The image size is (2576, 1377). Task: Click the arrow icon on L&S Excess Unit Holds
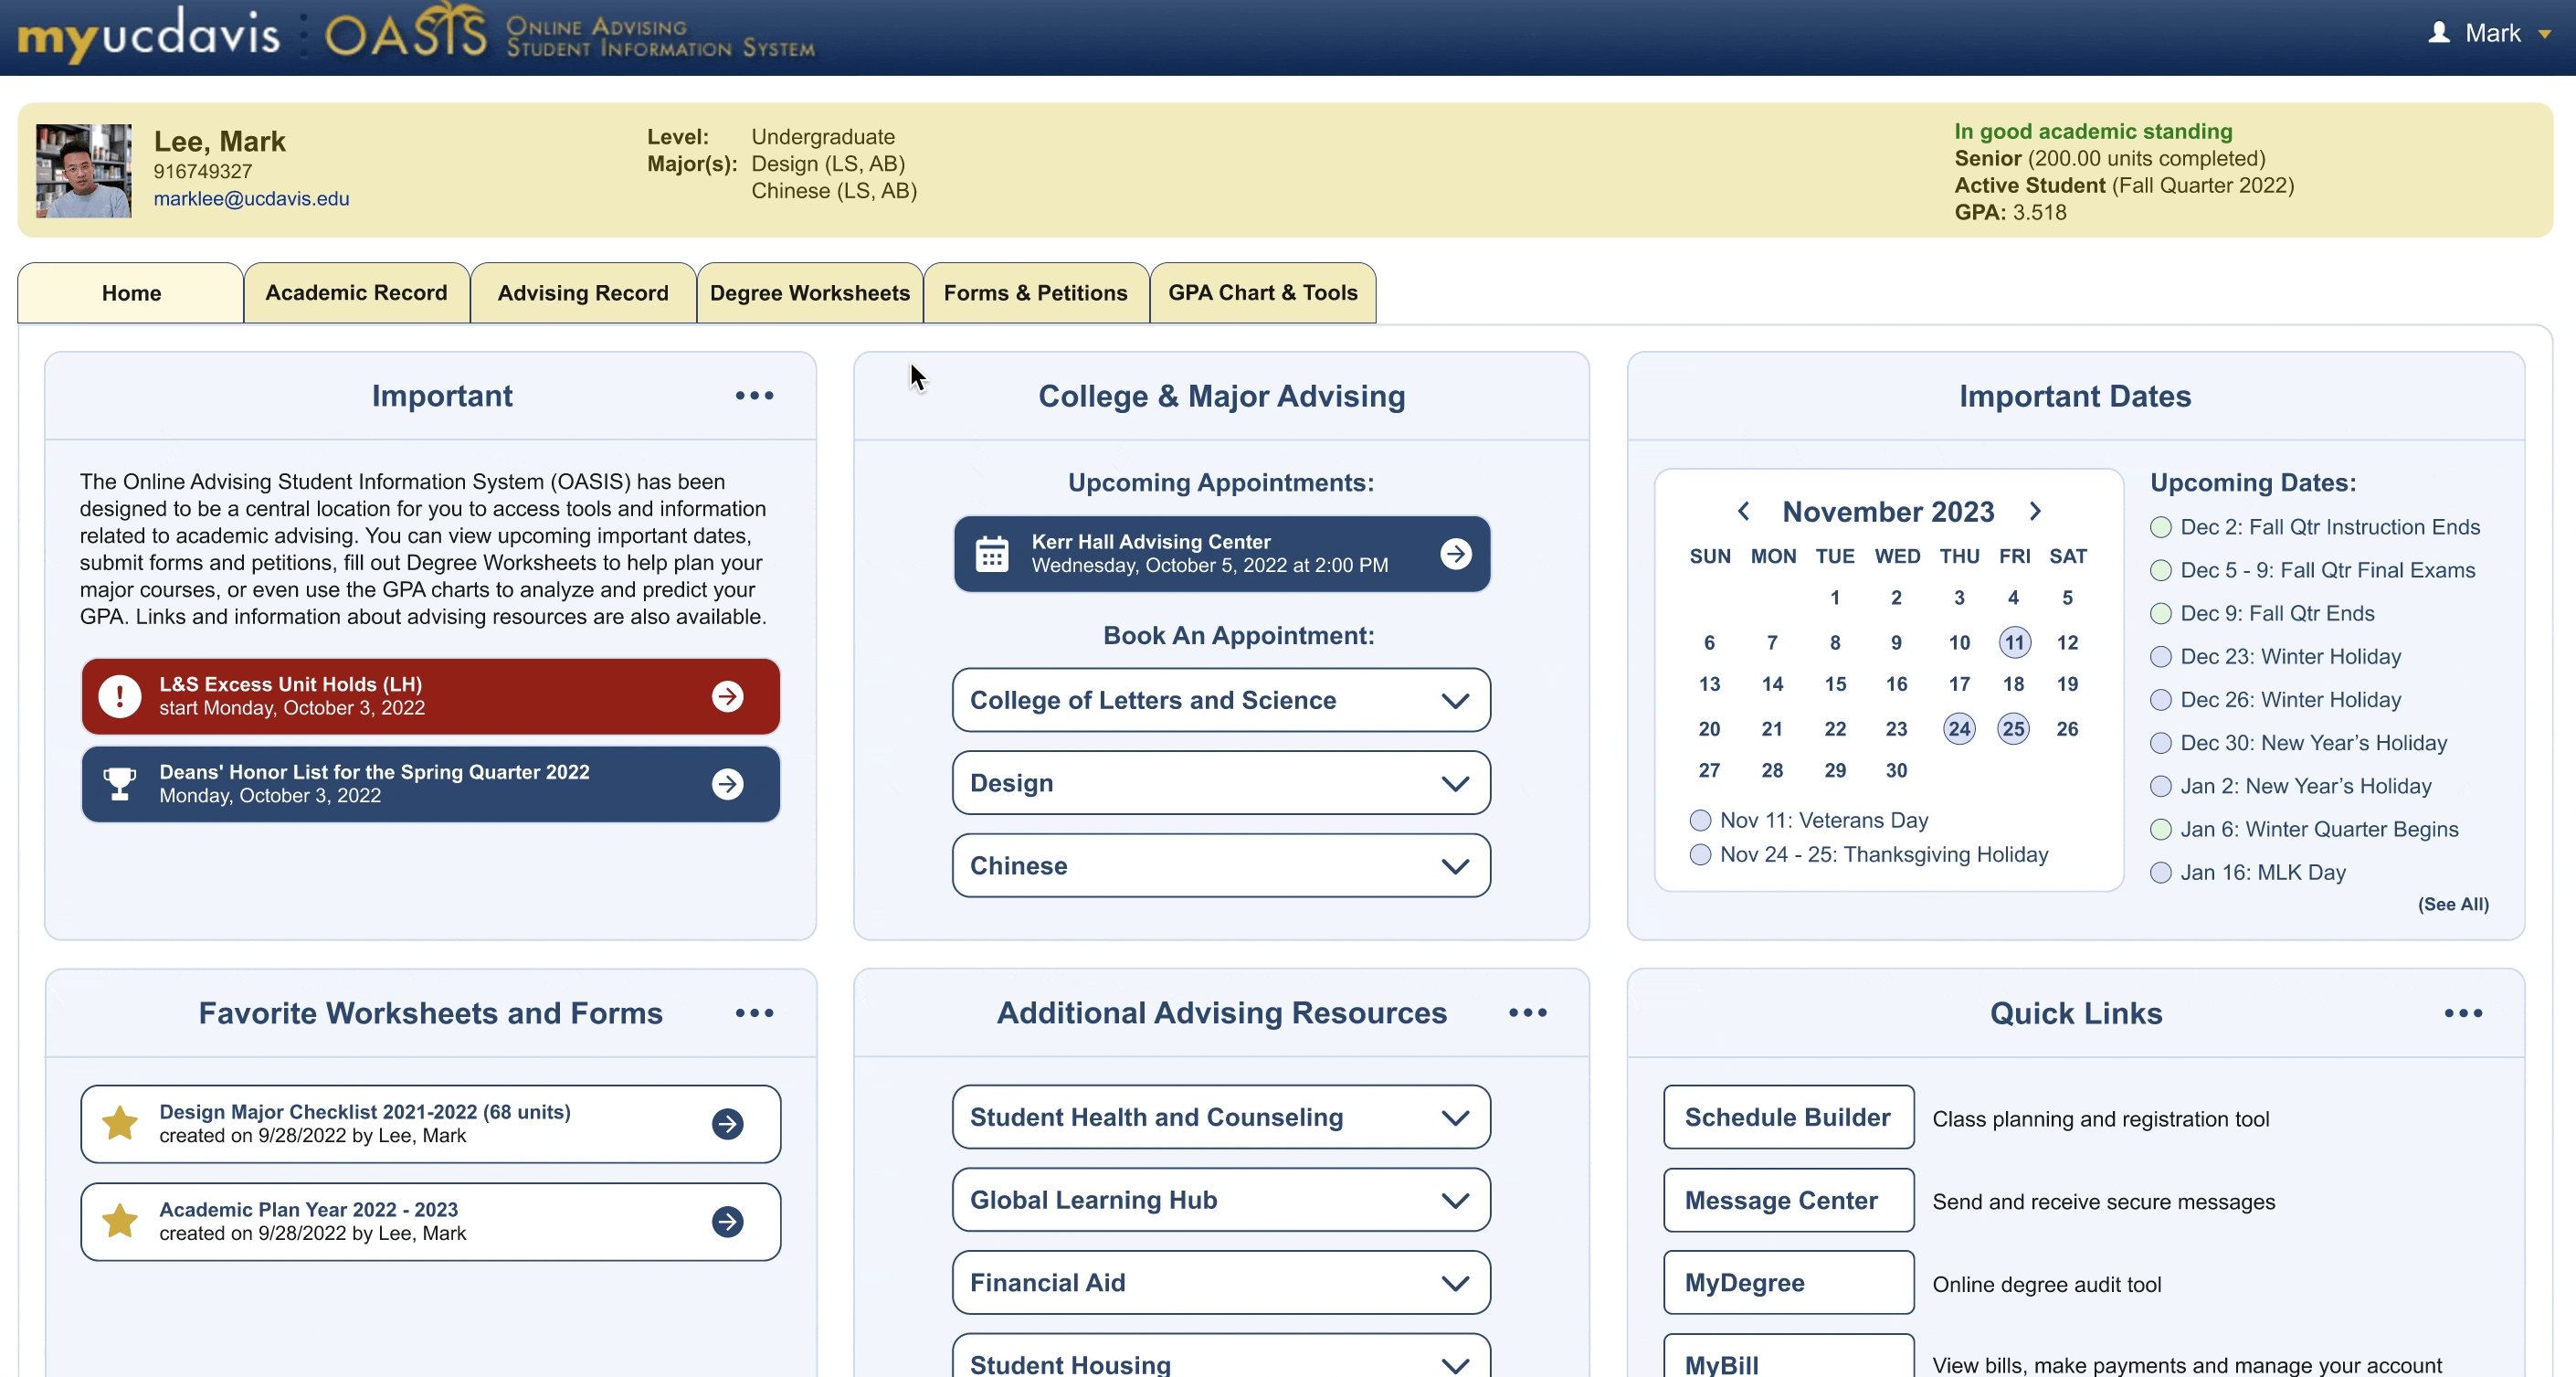click(x=729, y=694)
